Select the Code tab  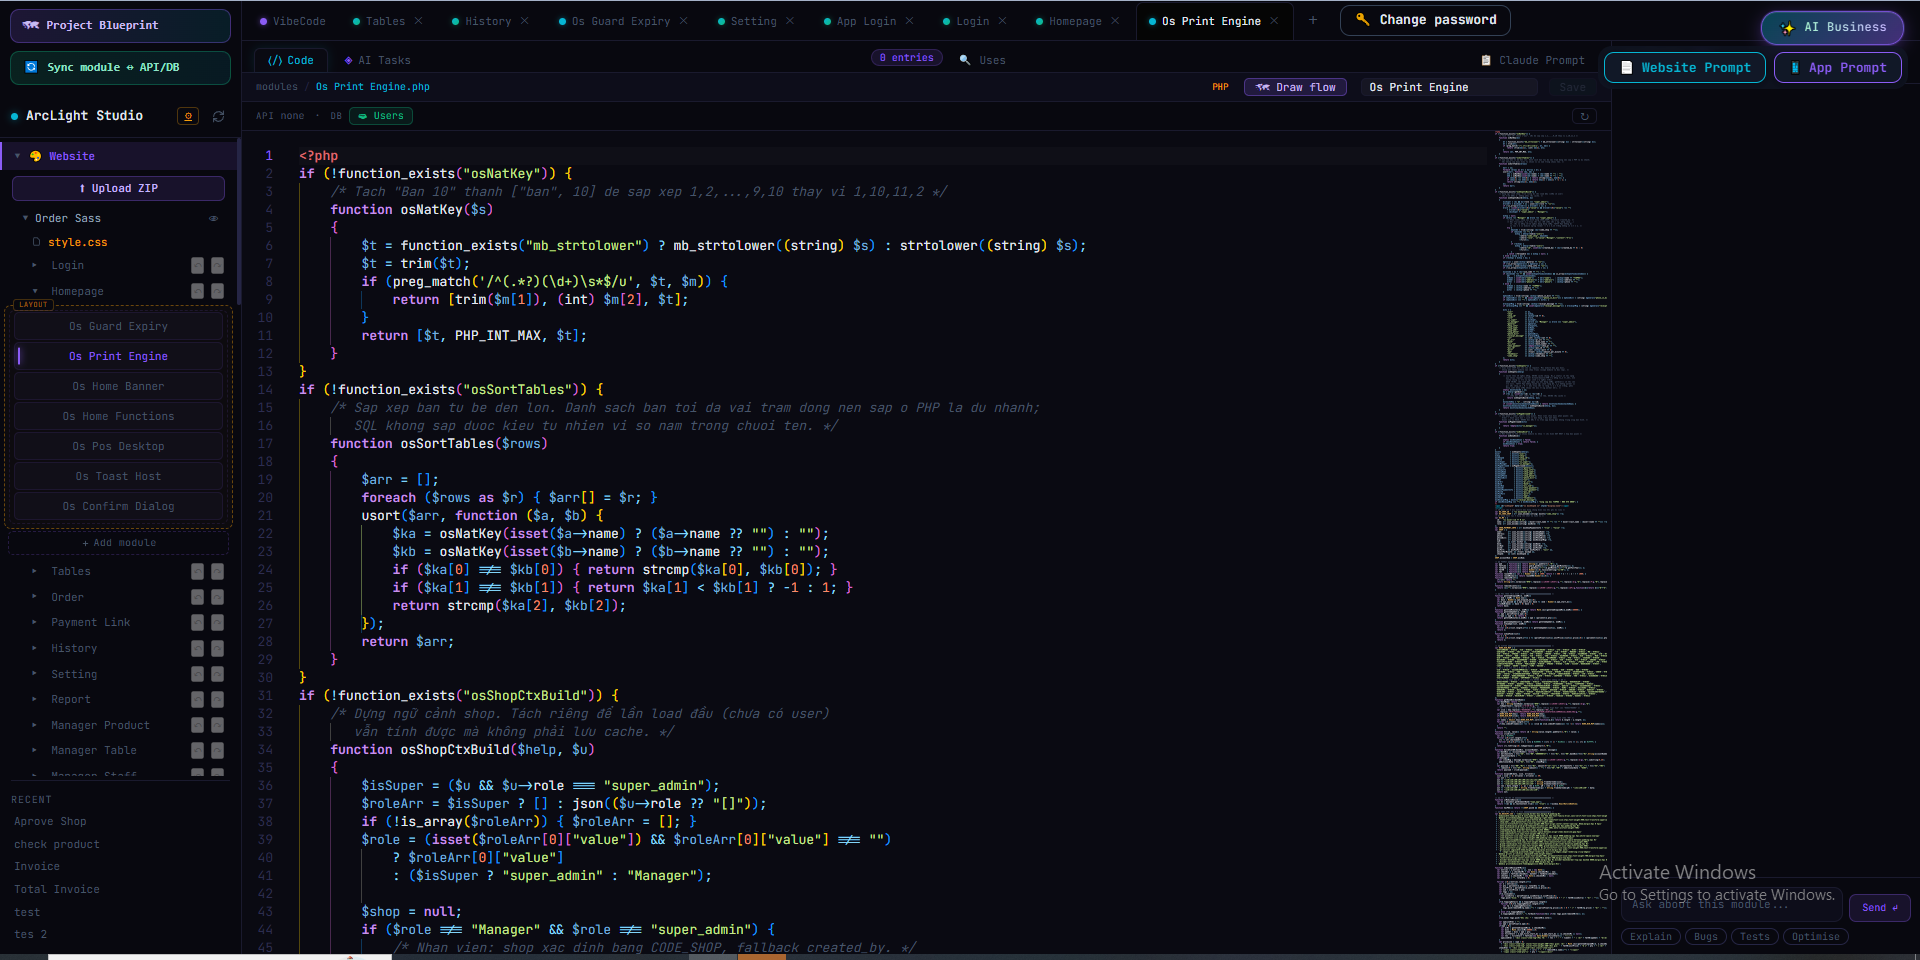point(291,60)
